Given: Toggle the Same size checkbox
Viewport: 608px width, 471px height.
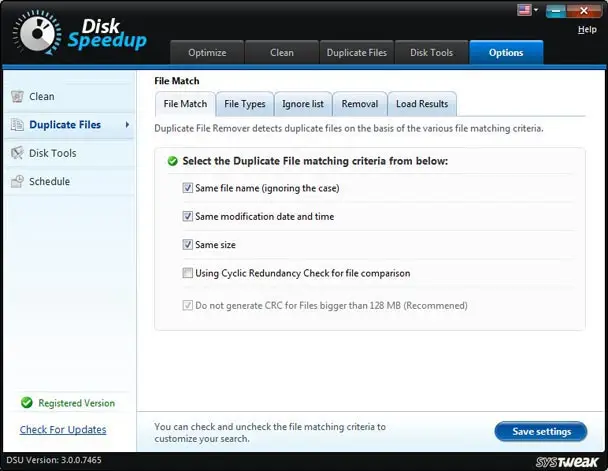Looking at the screenshot, I should [188, 245].
